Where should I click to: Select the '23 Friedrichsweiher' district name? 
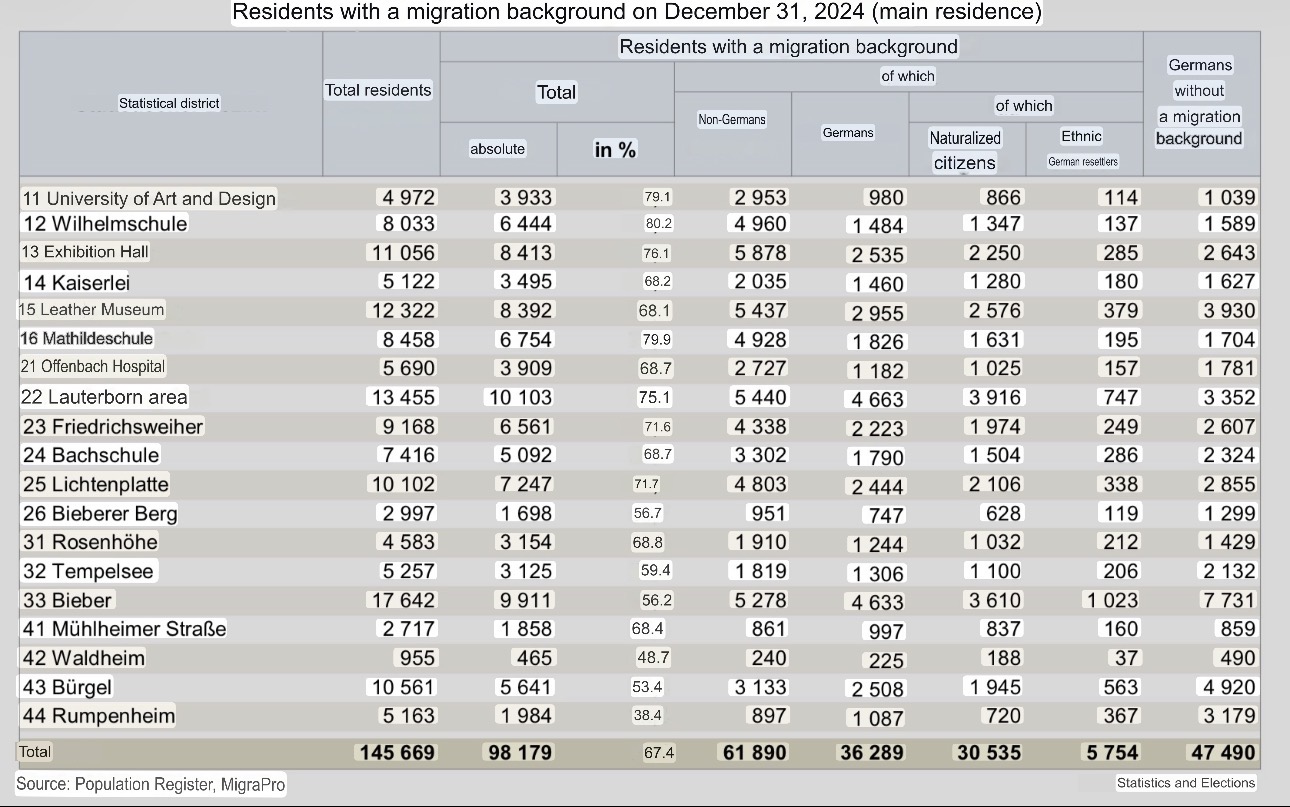point(112,427)
